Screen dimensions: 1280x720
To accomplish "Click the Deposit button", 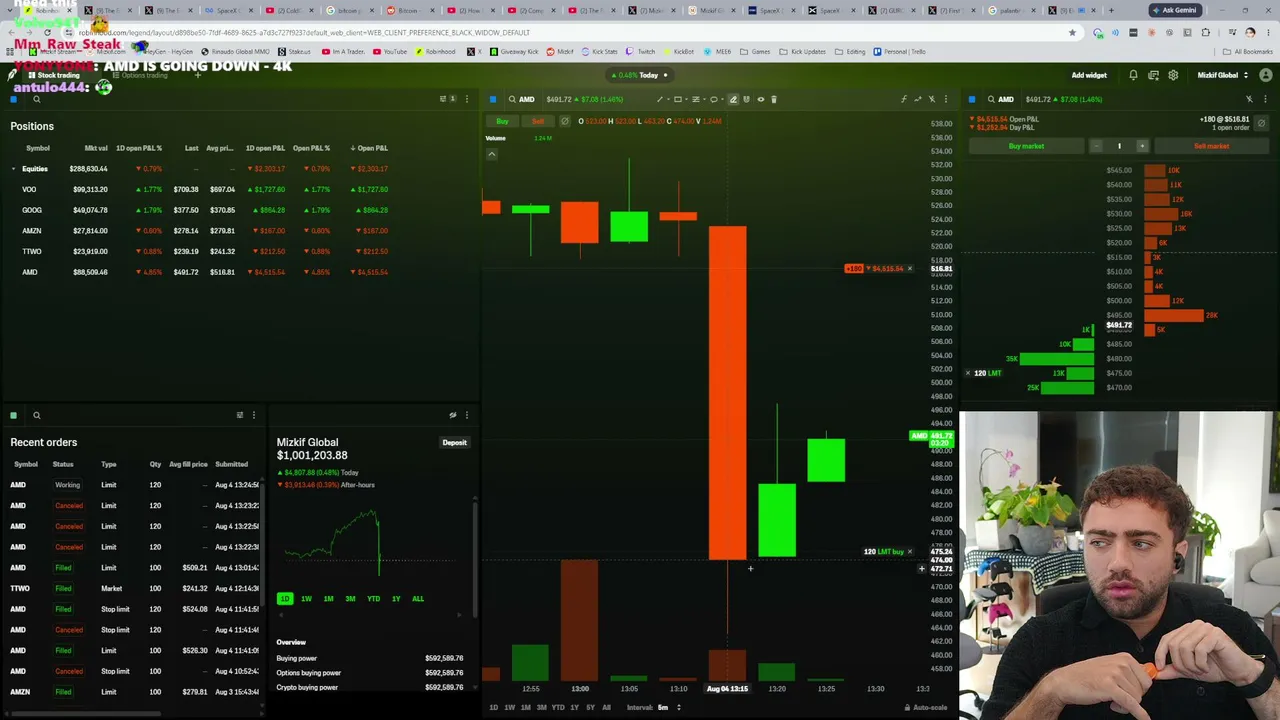I will pos(455,442).
